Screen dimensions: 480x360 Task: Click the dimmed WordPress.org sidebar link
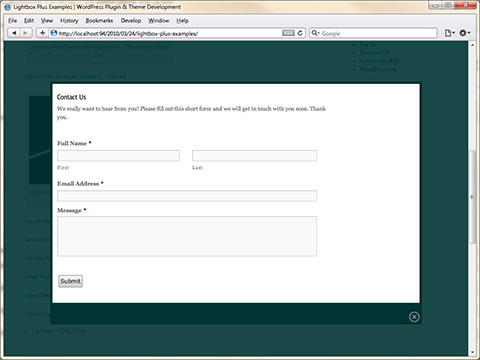coord(378,69)
